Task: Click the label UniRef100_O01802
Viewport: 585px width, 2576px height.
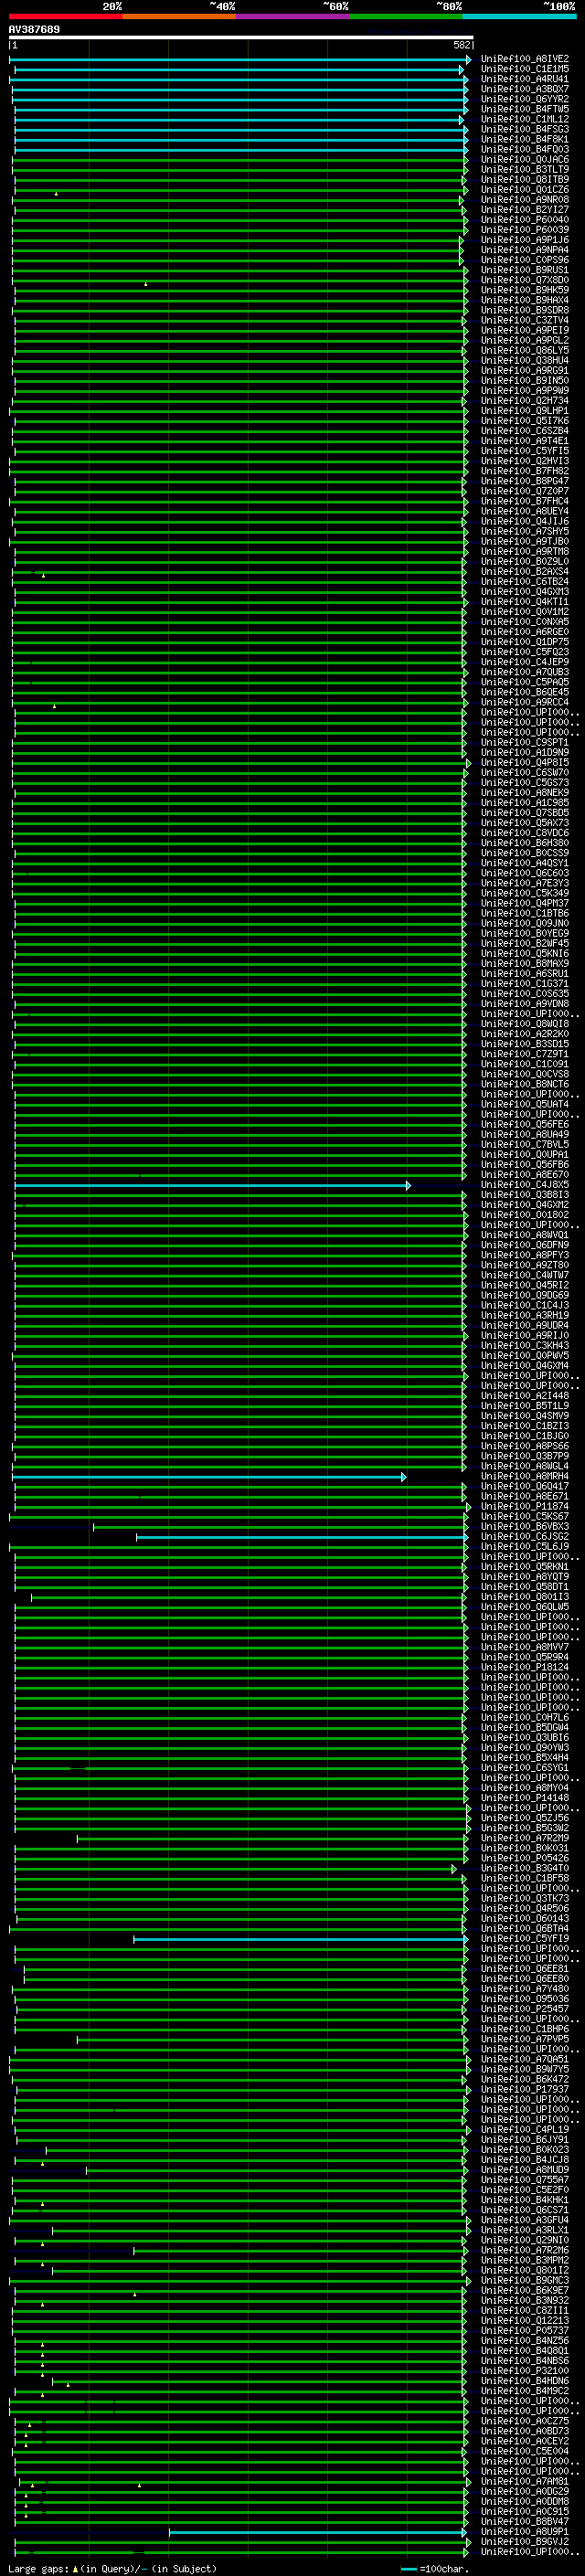Action: point(524,1214)
